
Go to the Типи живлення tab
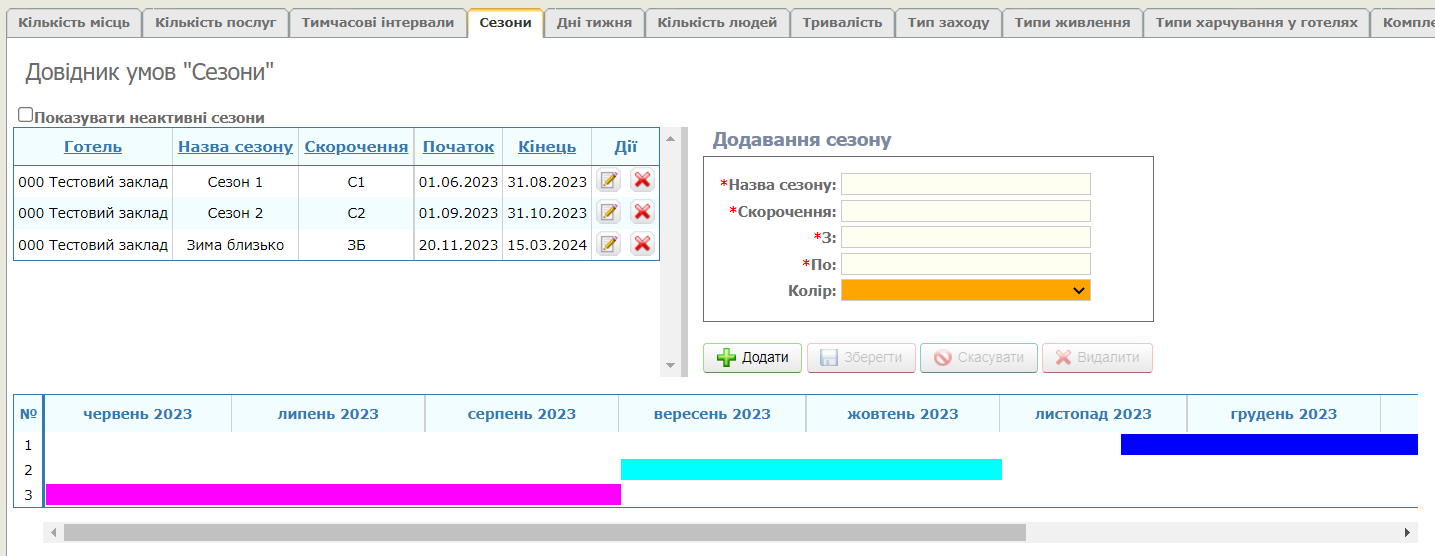click(1072, 22)
